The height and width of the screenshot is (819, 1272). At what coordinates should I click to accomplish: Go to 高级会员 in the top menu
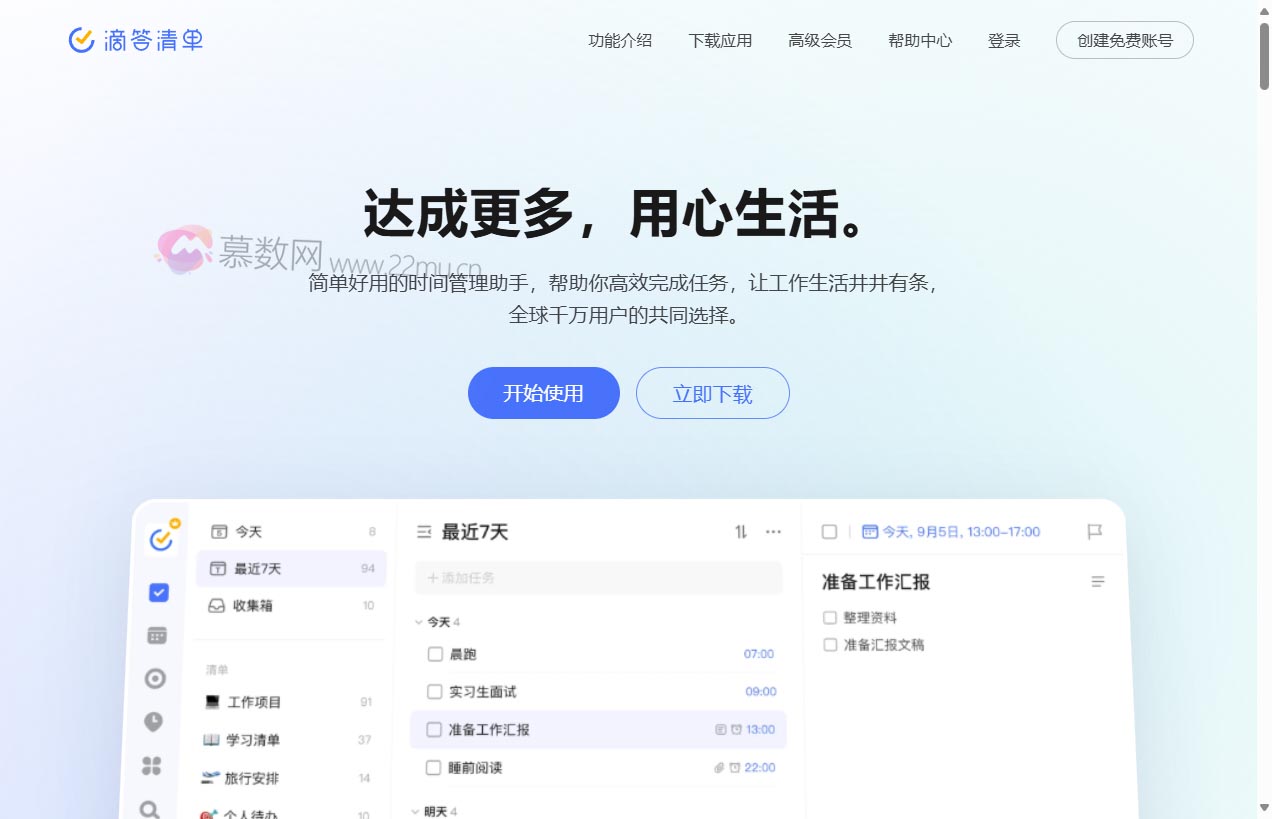coord(820,41)
